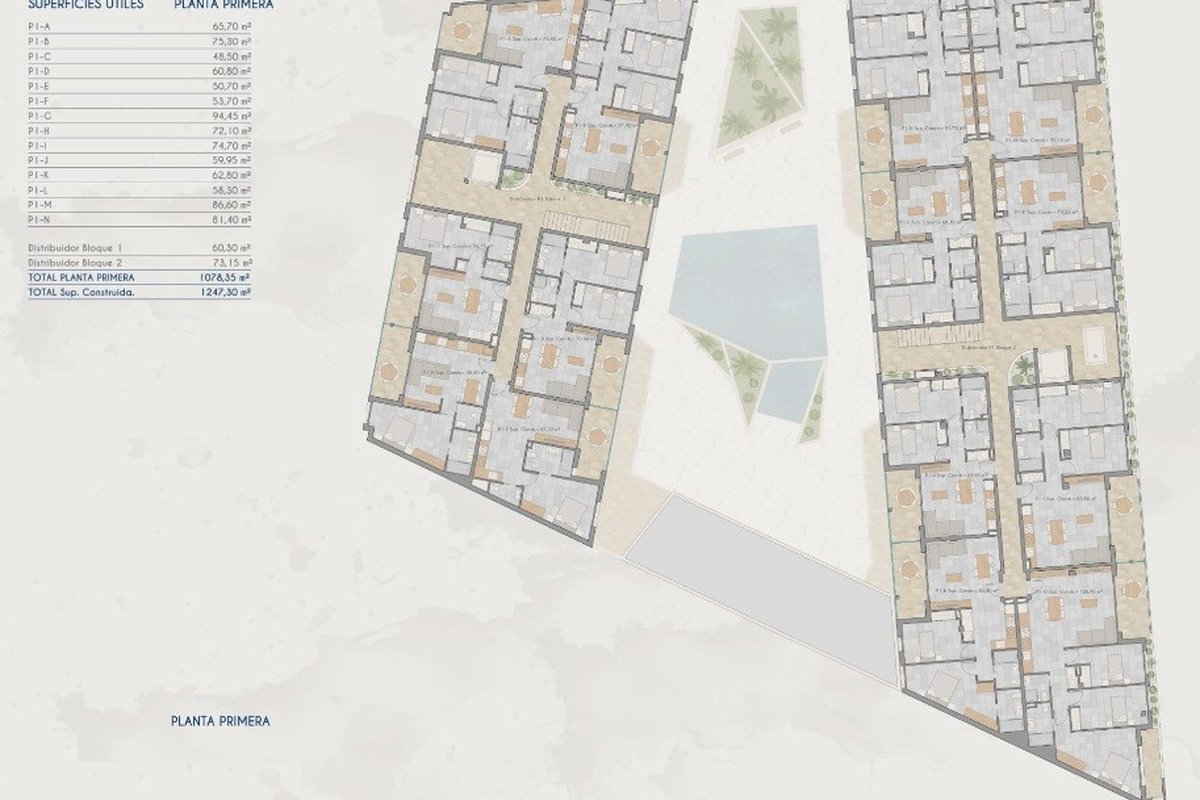Click the '94,45 m²' value

(232, 118)
